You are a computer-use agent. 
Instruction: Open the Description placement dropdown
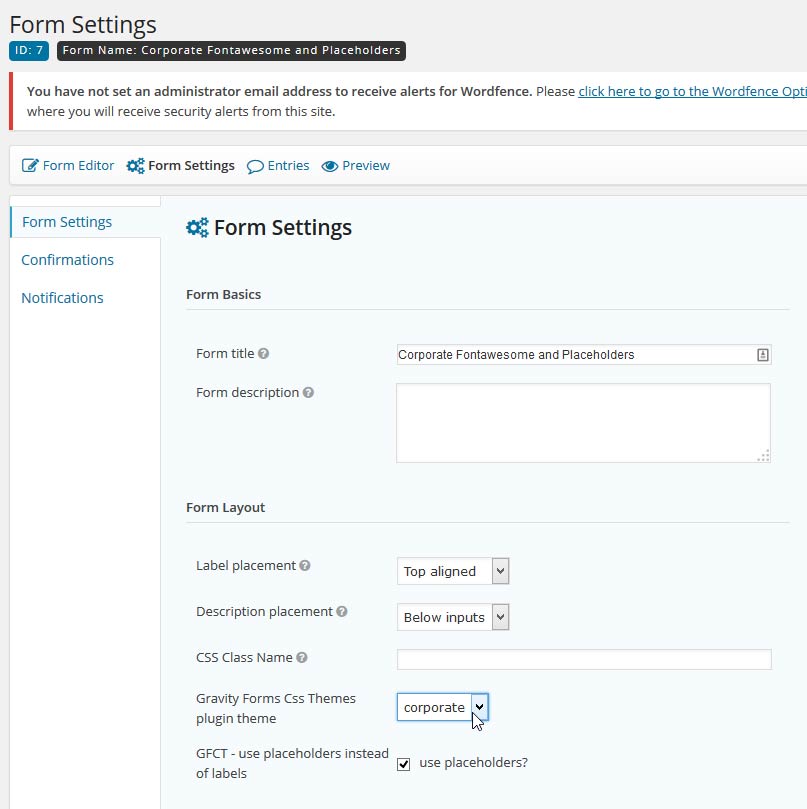click(453, 617)
